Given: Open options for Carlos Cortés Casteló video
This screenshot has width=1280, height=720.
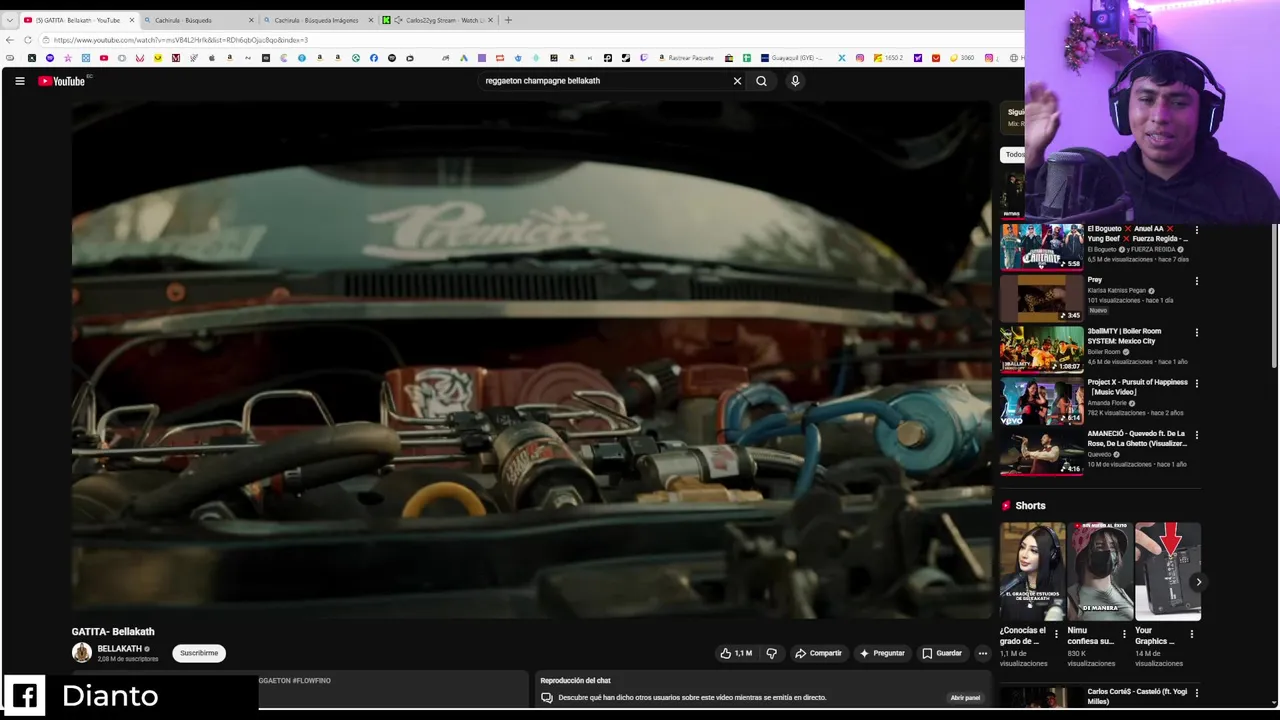Looking at the screenshot, I should point(1196,692).
